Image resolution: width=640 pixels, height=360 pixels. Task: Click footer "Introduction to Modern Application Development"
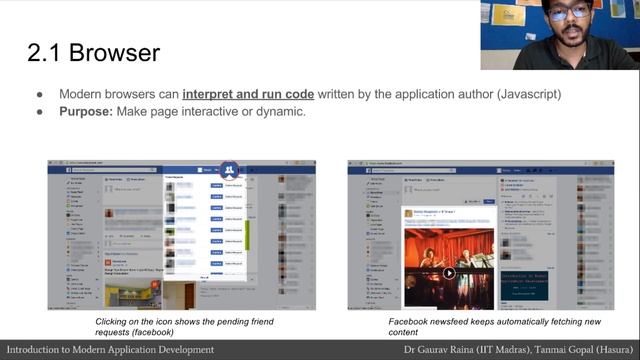coord(110,350)
